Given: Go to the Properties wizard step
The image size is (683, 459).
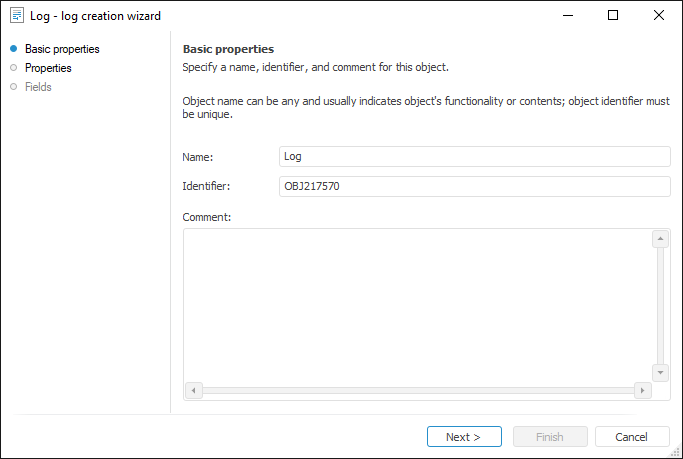Looking at the screenshot, I should 48,68.
